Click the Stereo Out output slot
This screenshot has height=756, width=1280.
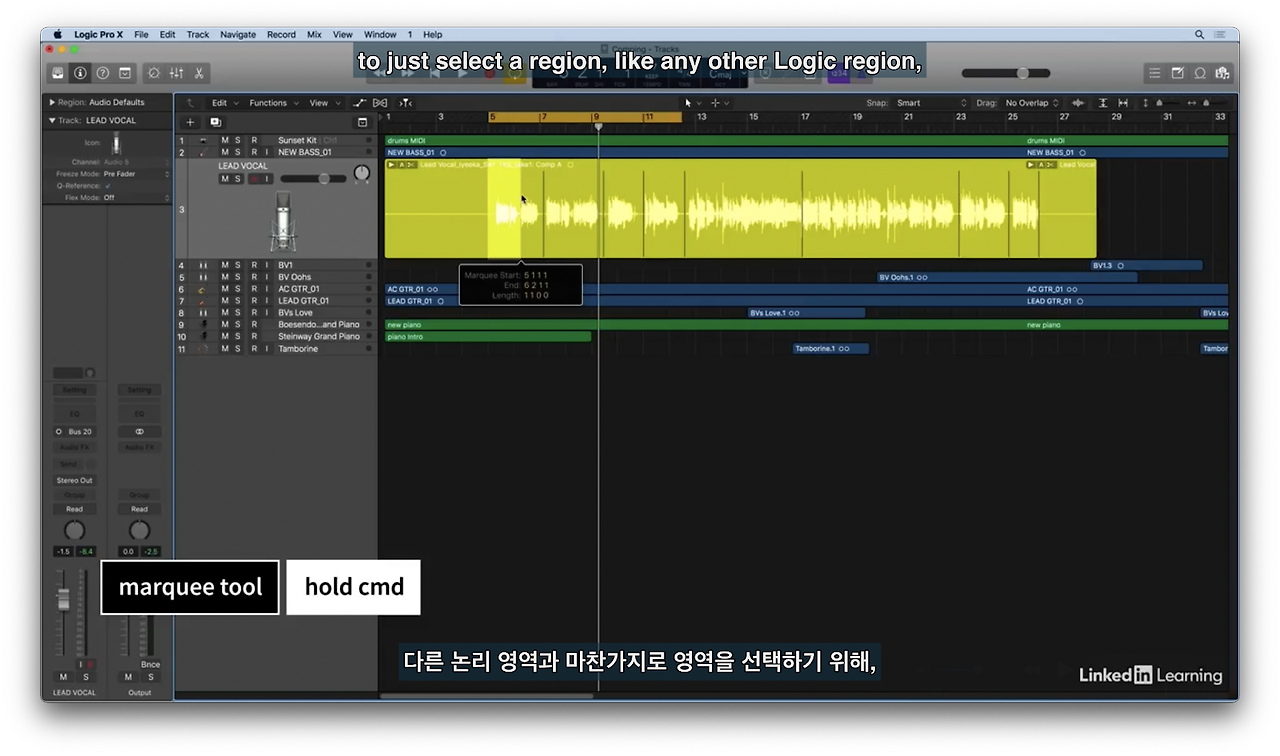(x=74, y=480)
